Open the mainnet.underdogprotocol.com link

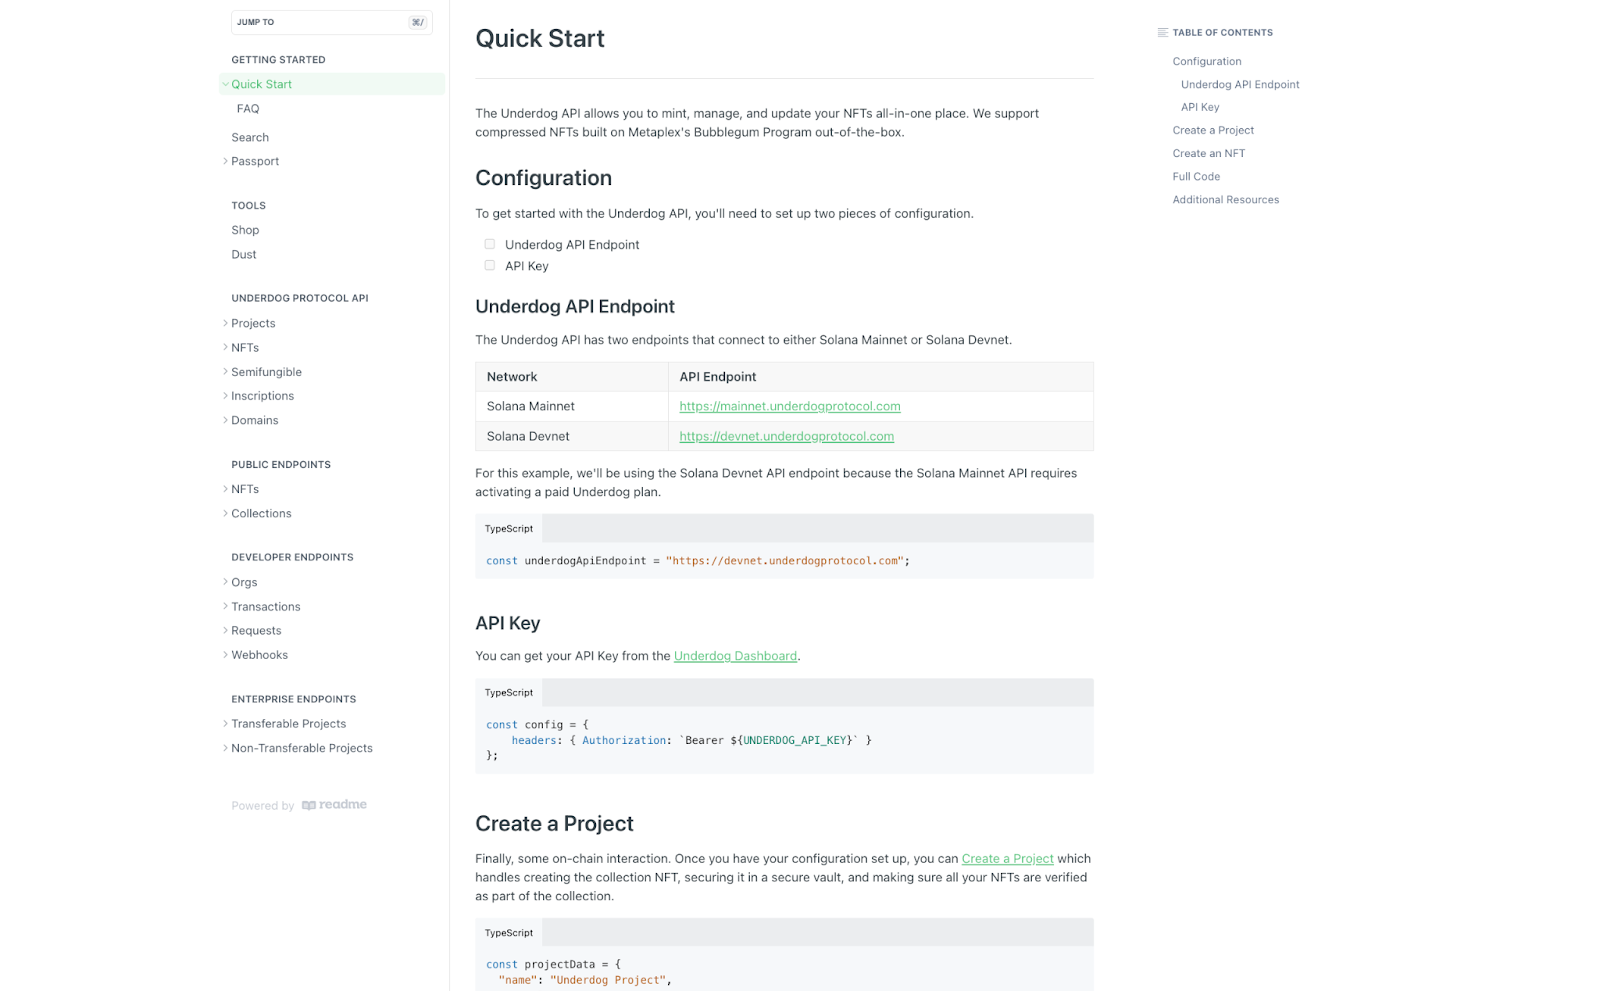790,406
